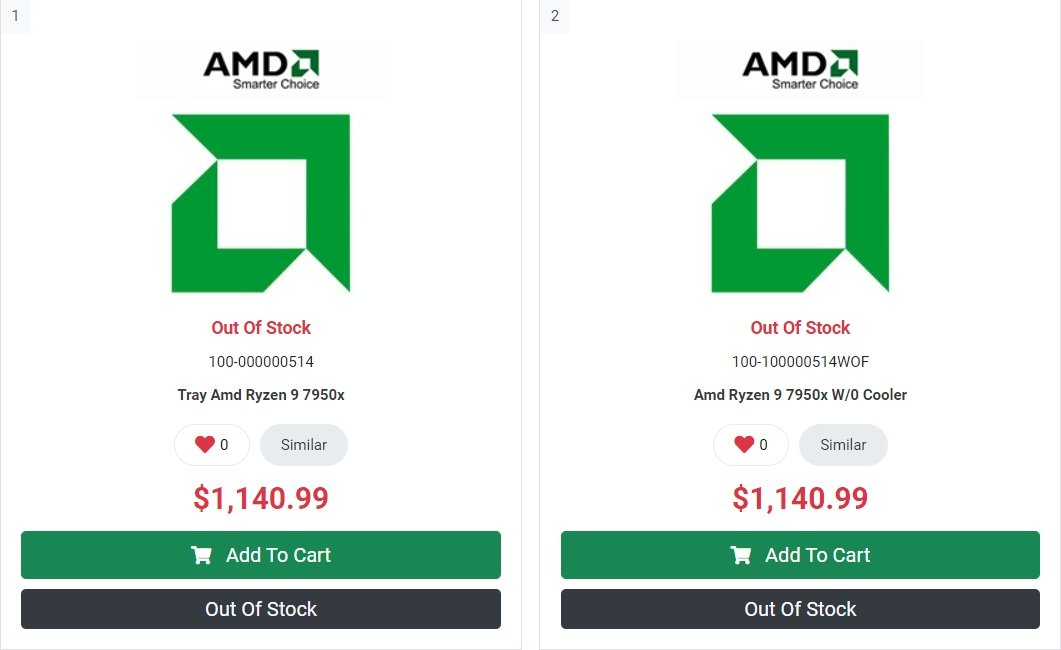
Task: Add Tray Amd Ryzen 9 7950x to cart
Action: (261, 555)
